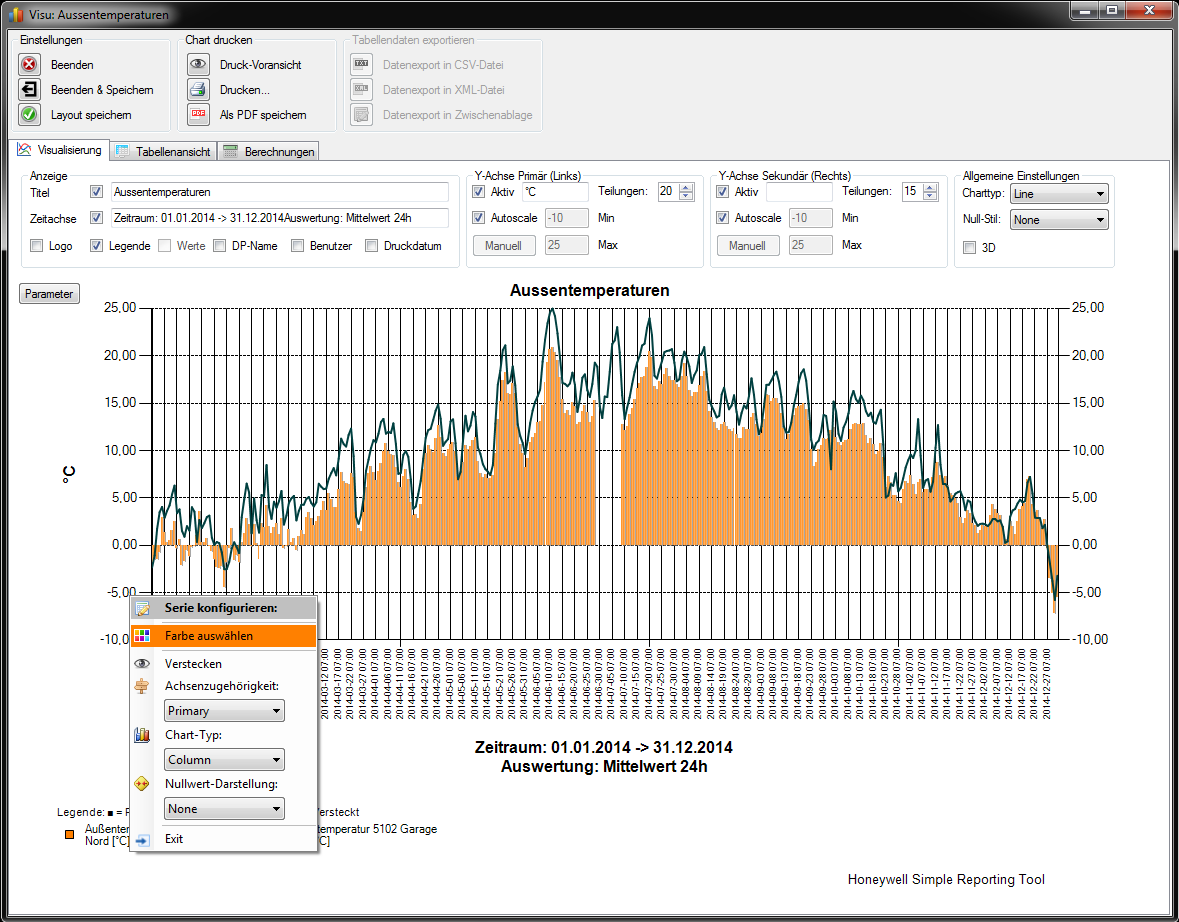1179x922 pixels.
Task: Switch to the Tabellenansicht tab
Action: point(164,151)
